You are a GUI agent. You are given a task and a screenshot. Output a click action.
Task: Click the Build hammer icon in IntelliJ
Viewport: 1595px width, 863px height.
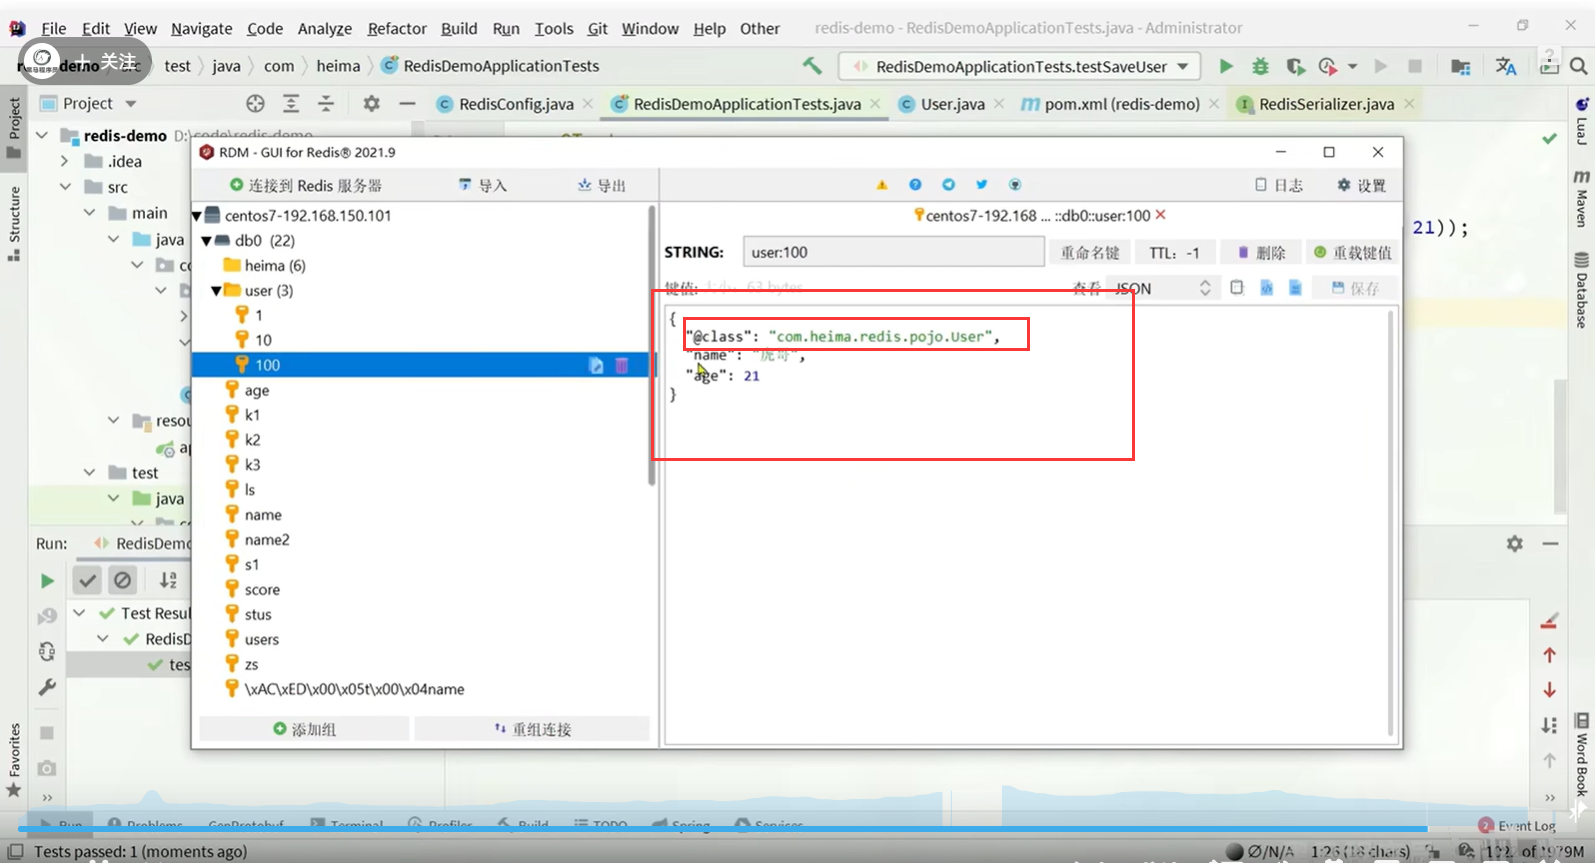(x=812, y=66)
